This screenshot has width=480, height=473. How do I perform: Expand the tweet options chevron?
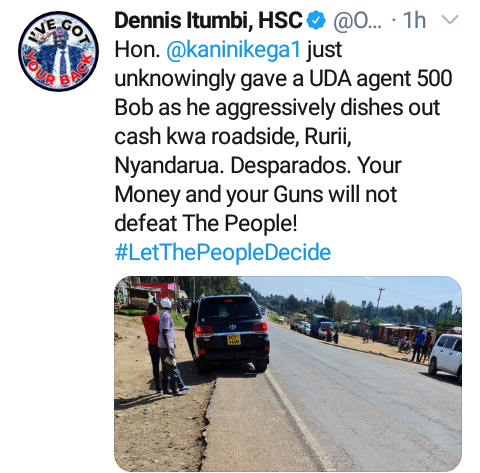(x=450, y=20)
